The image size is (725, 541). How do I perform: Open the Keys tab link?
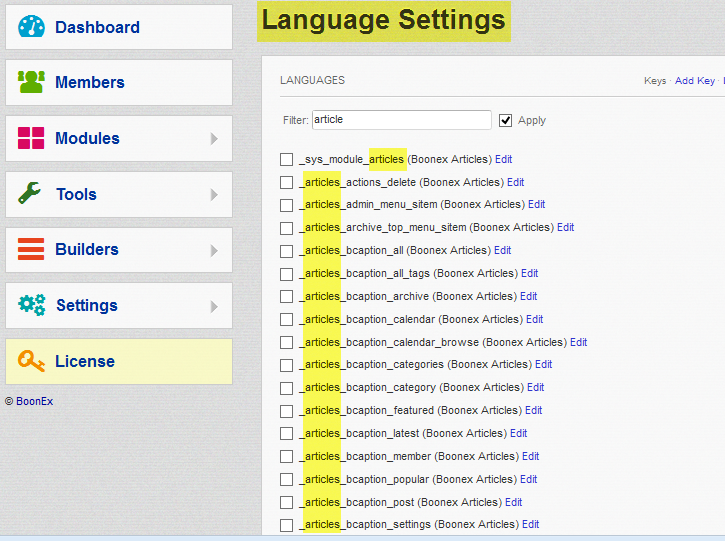coord(655,81)
